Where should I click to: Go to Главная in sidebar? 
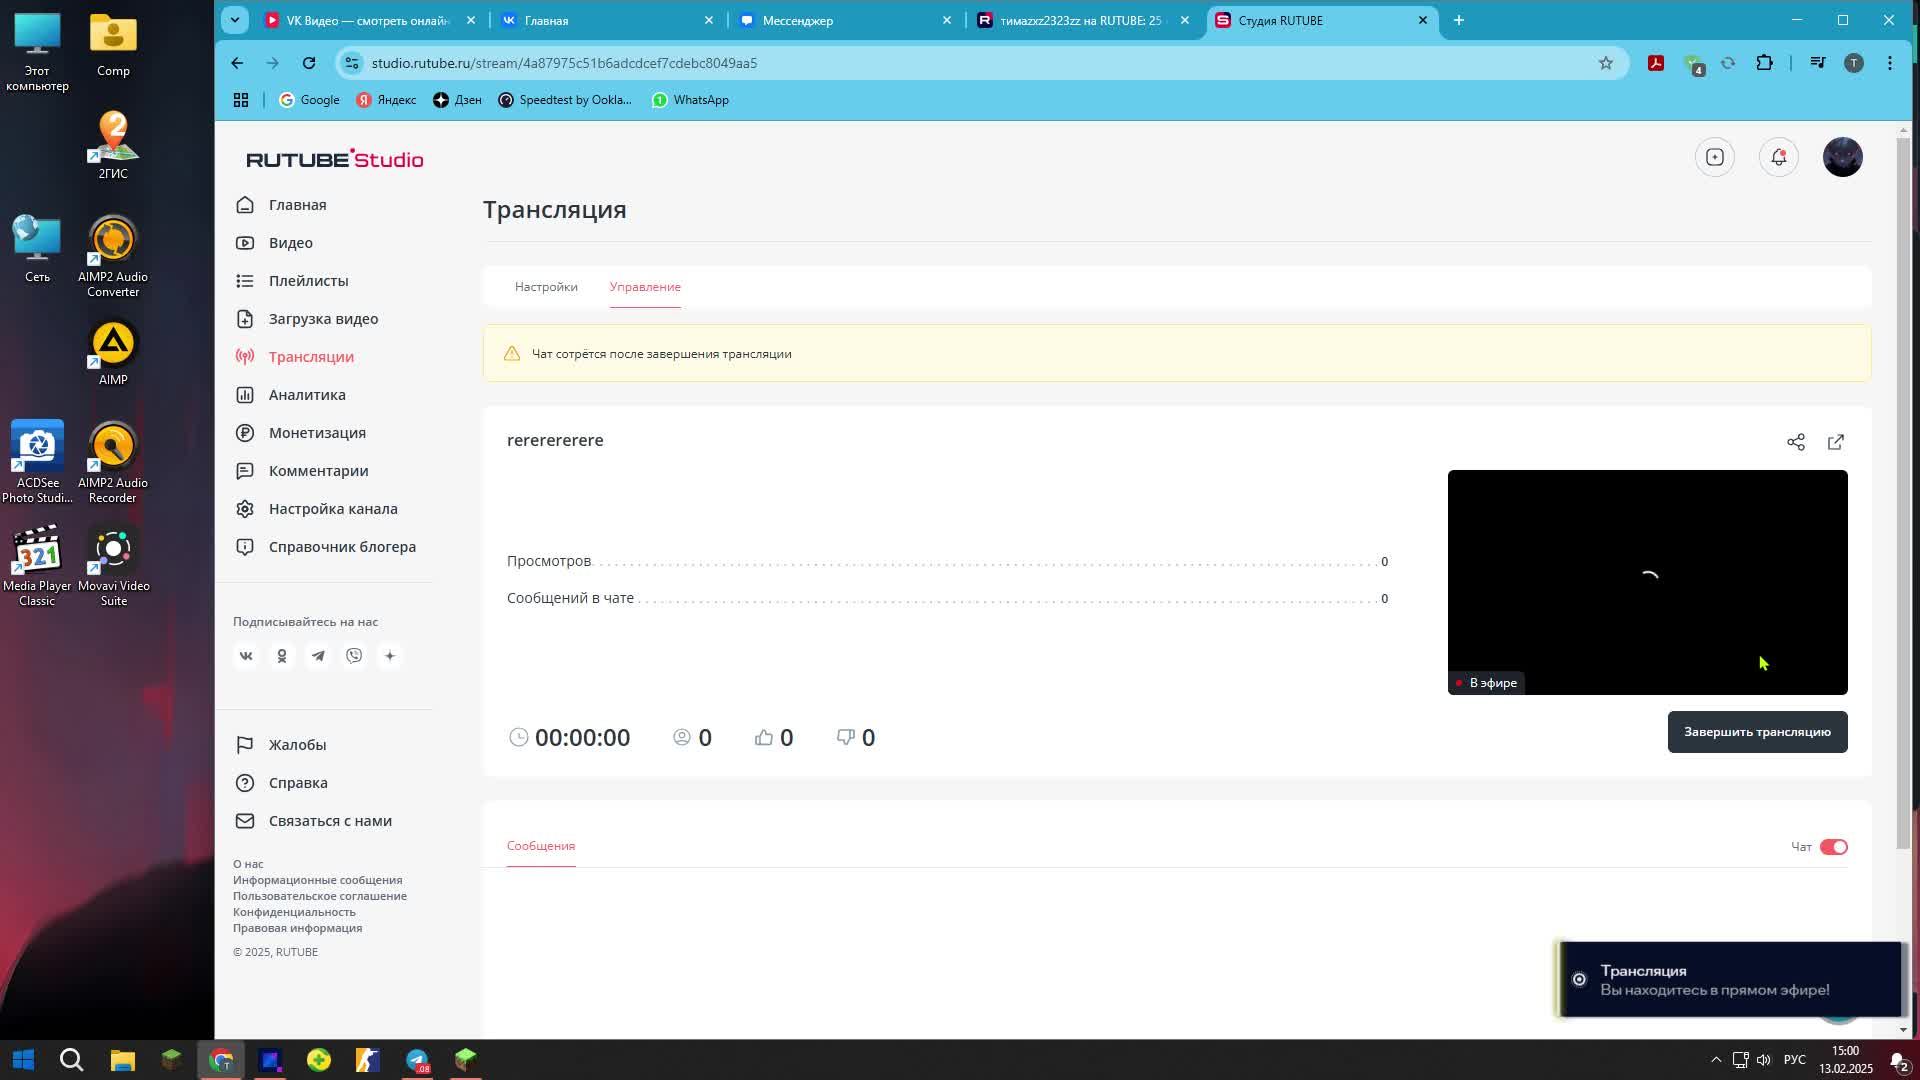pos(297,205)
